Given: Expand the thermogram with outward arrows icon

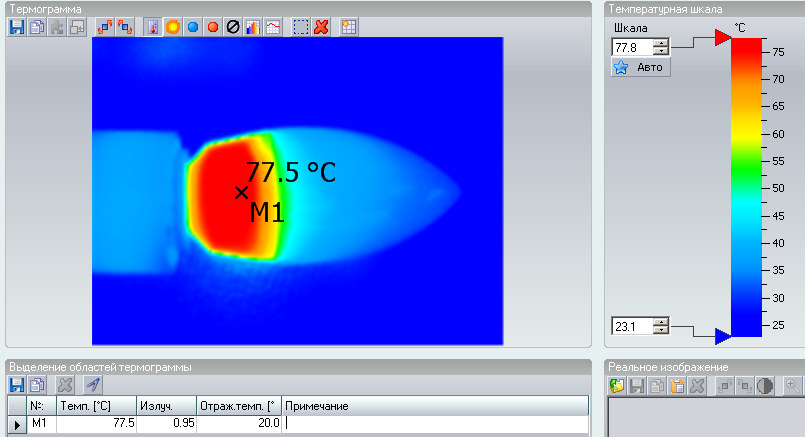Looking at the screenshot, I should (x=105, y=27).
